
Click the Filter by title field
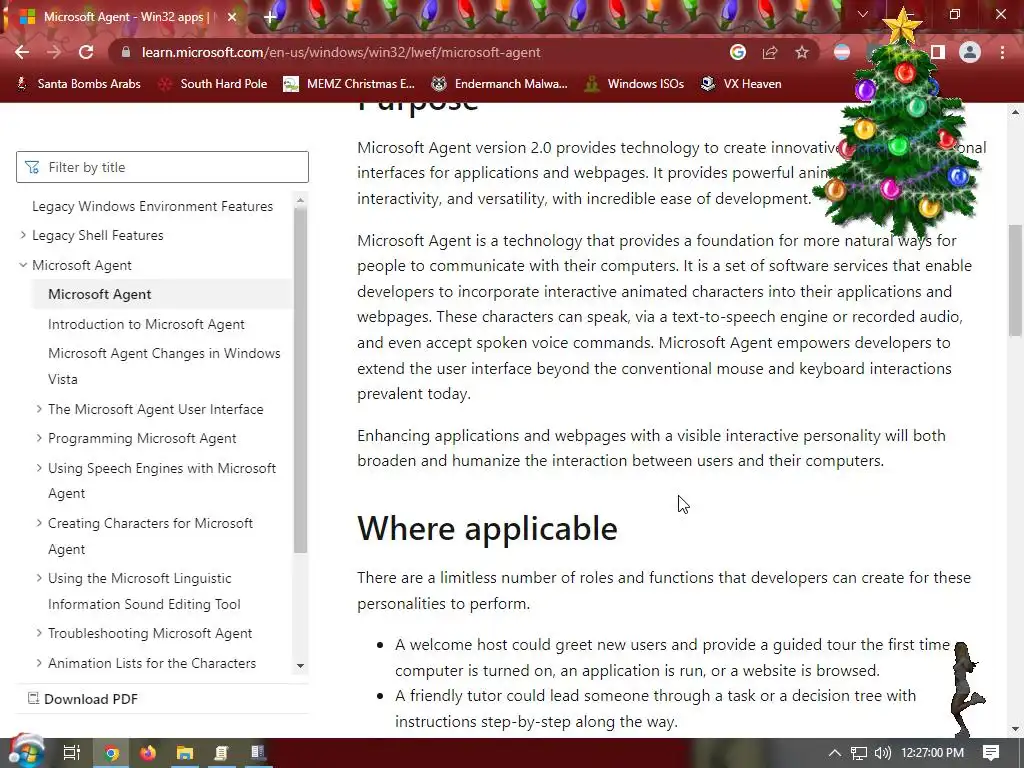162,167
